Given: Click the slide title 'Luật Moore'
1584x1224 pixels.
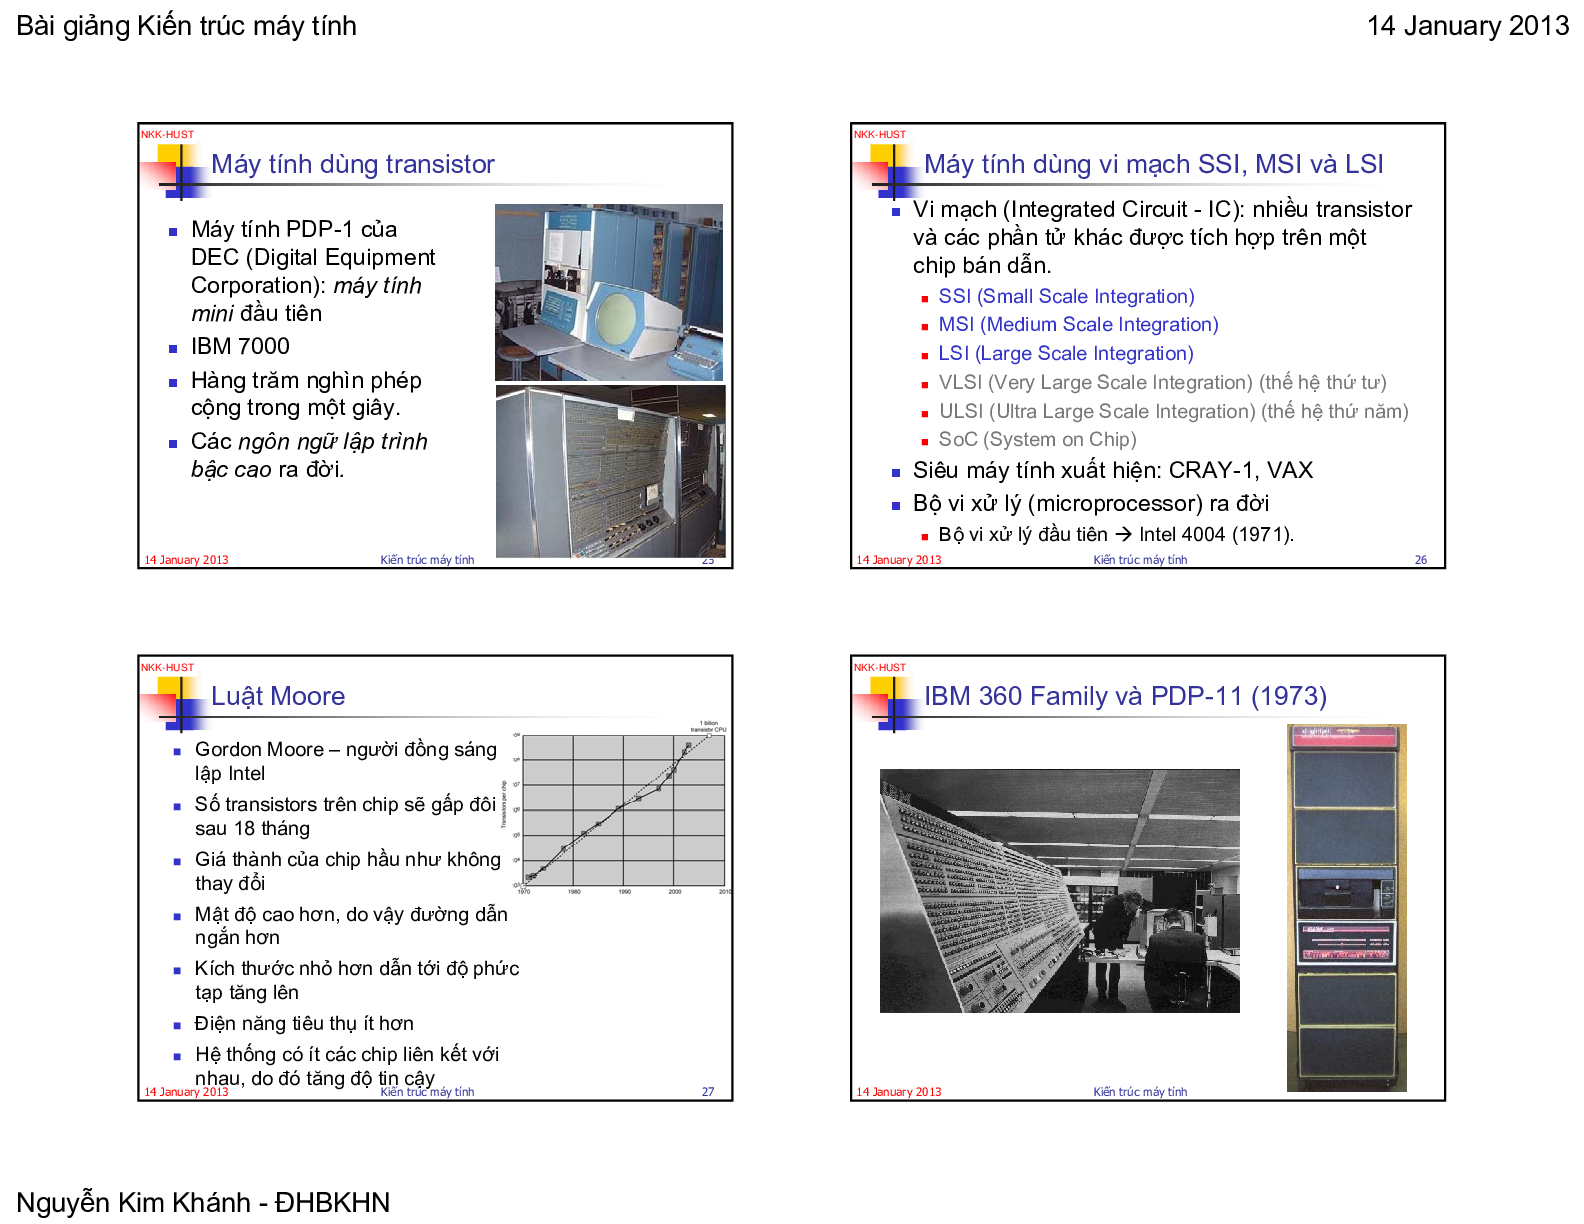Looking at the screenshot, I should pyautogui.click(x=278, y=696).
